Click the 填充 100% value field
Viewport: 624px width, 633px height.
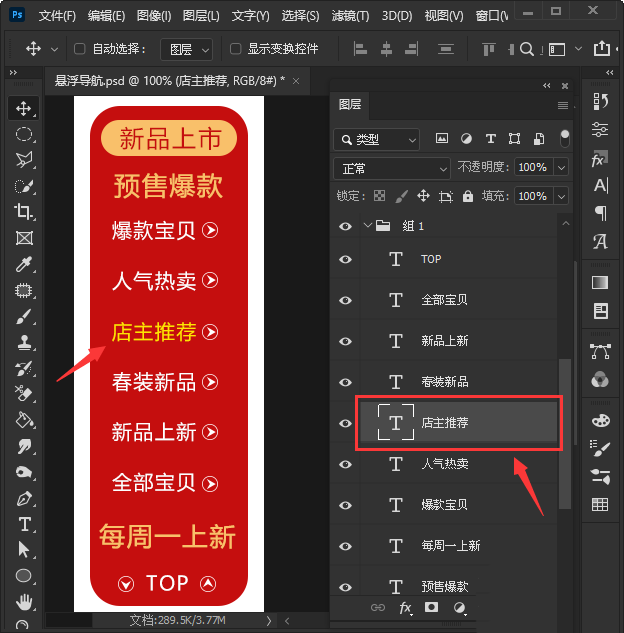[534, 197]
